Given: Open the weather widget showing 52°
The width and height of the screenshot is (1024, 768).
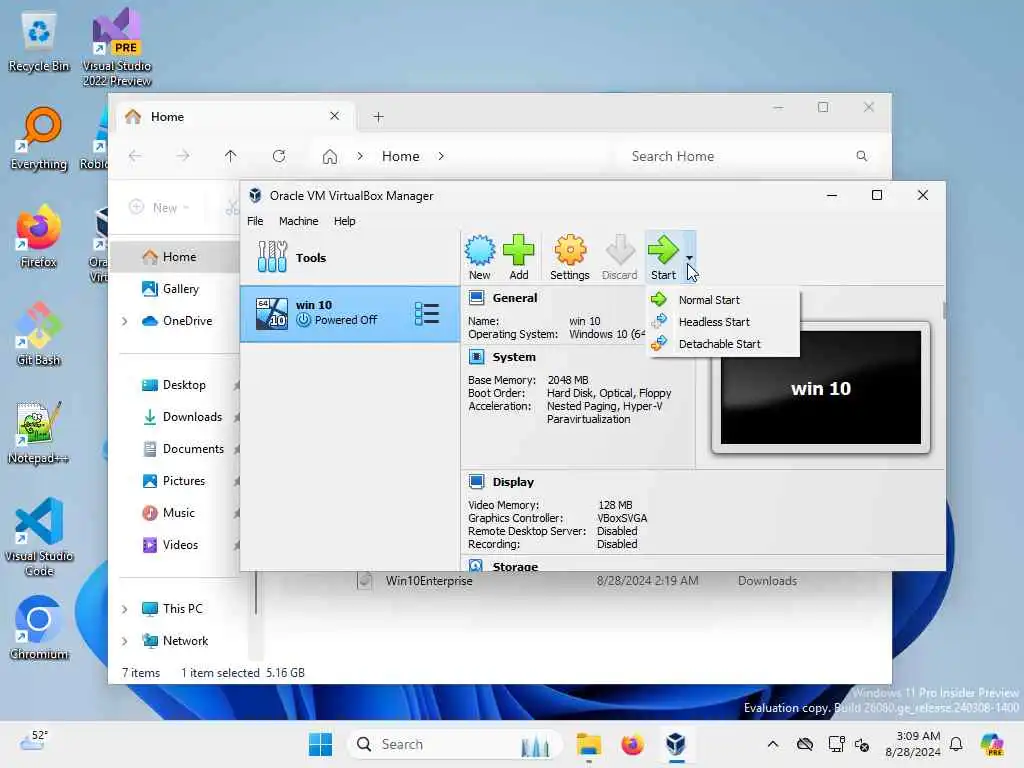Looking at the screenshot, I should click(33, 742).
